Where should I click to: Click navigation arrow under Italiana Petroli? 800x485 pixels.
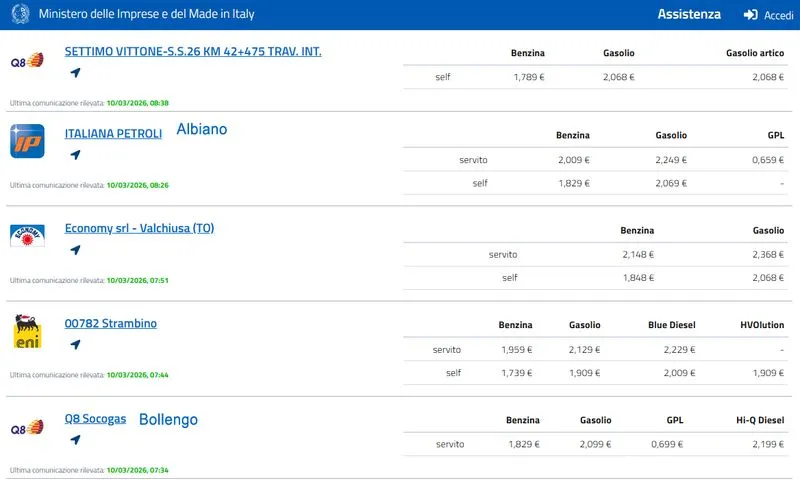pyautogui.click(x=75, y=155)
